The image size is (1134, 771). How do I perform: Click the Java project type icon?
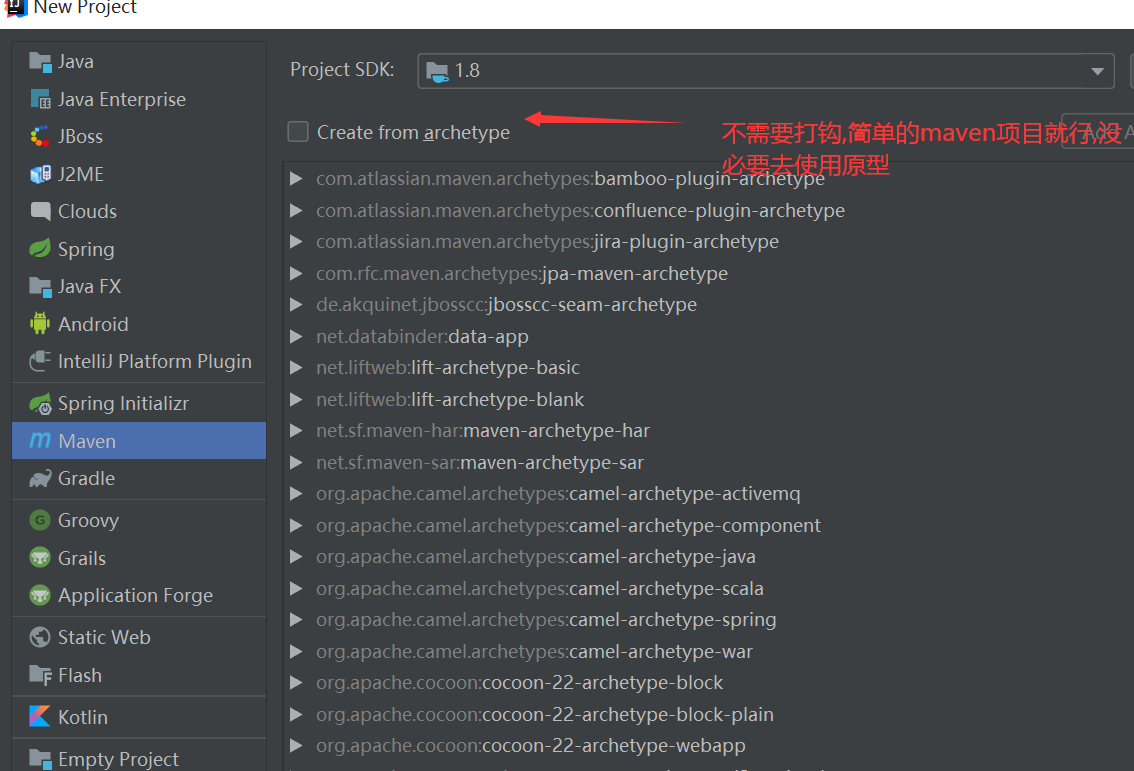40,62
